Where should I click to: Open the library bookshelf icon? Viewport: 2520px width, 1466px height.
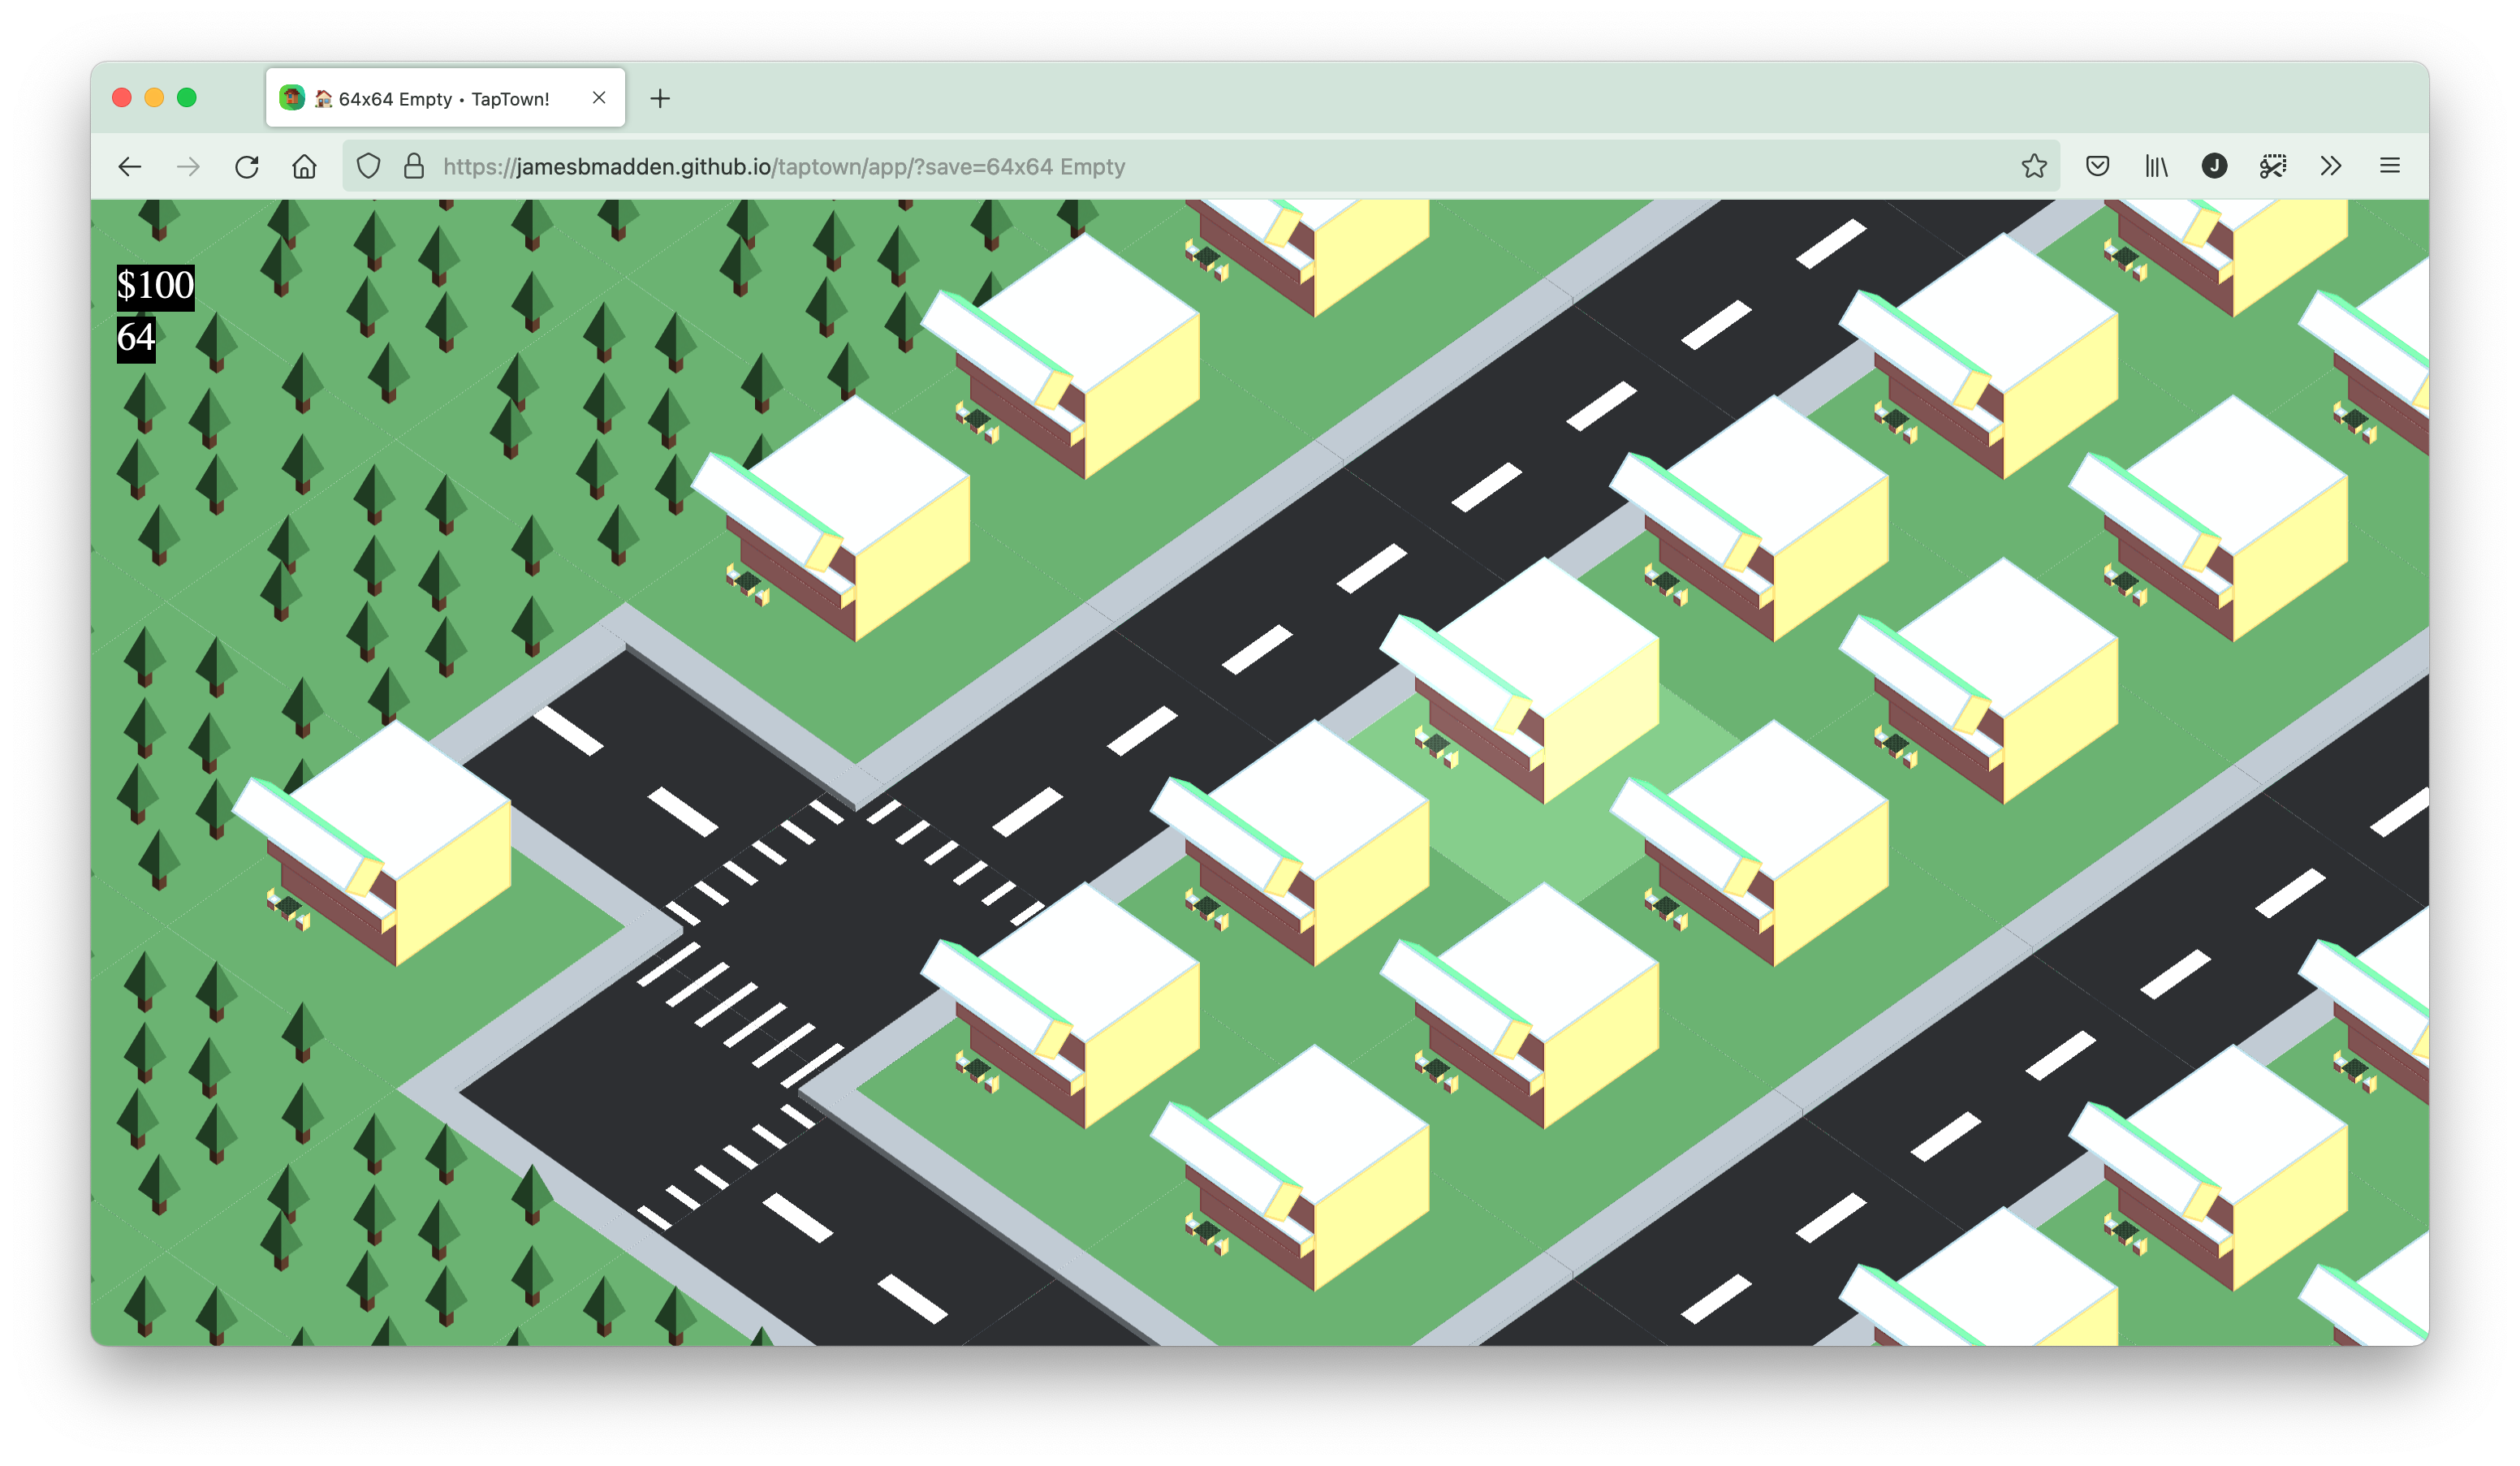(x=2156, y=166)
